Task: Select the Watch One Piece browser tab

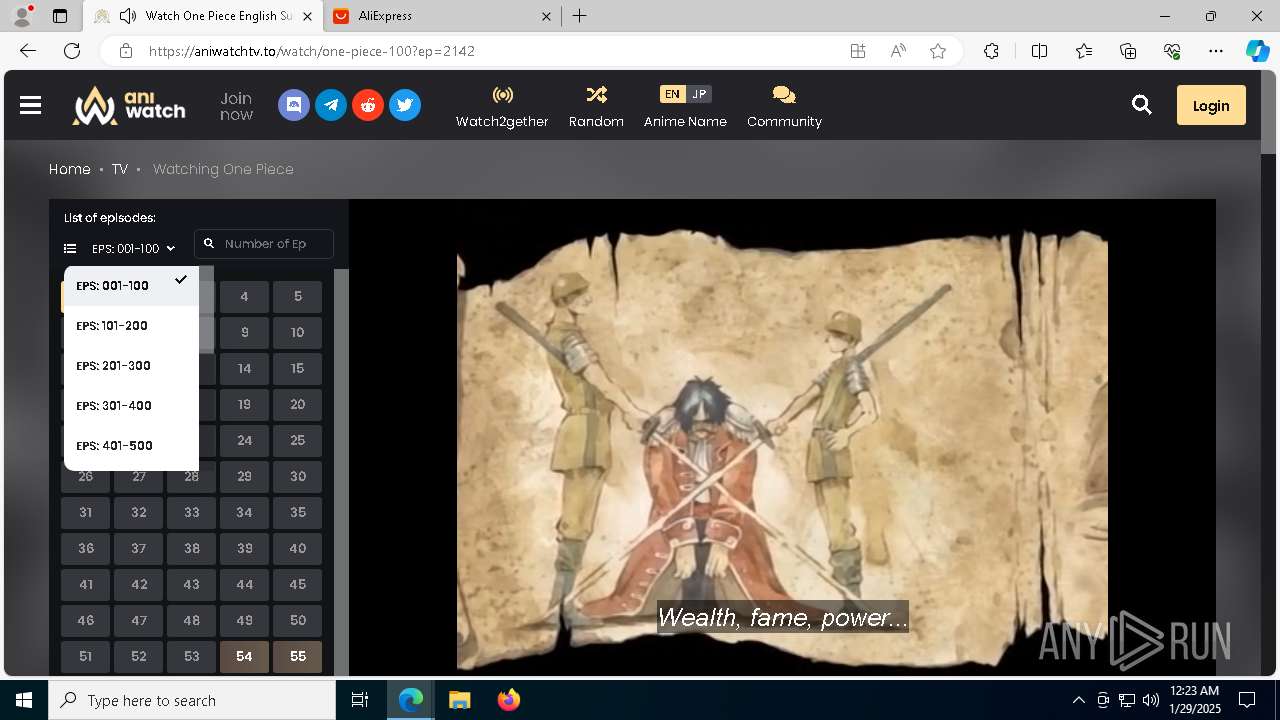Action: 203,16
